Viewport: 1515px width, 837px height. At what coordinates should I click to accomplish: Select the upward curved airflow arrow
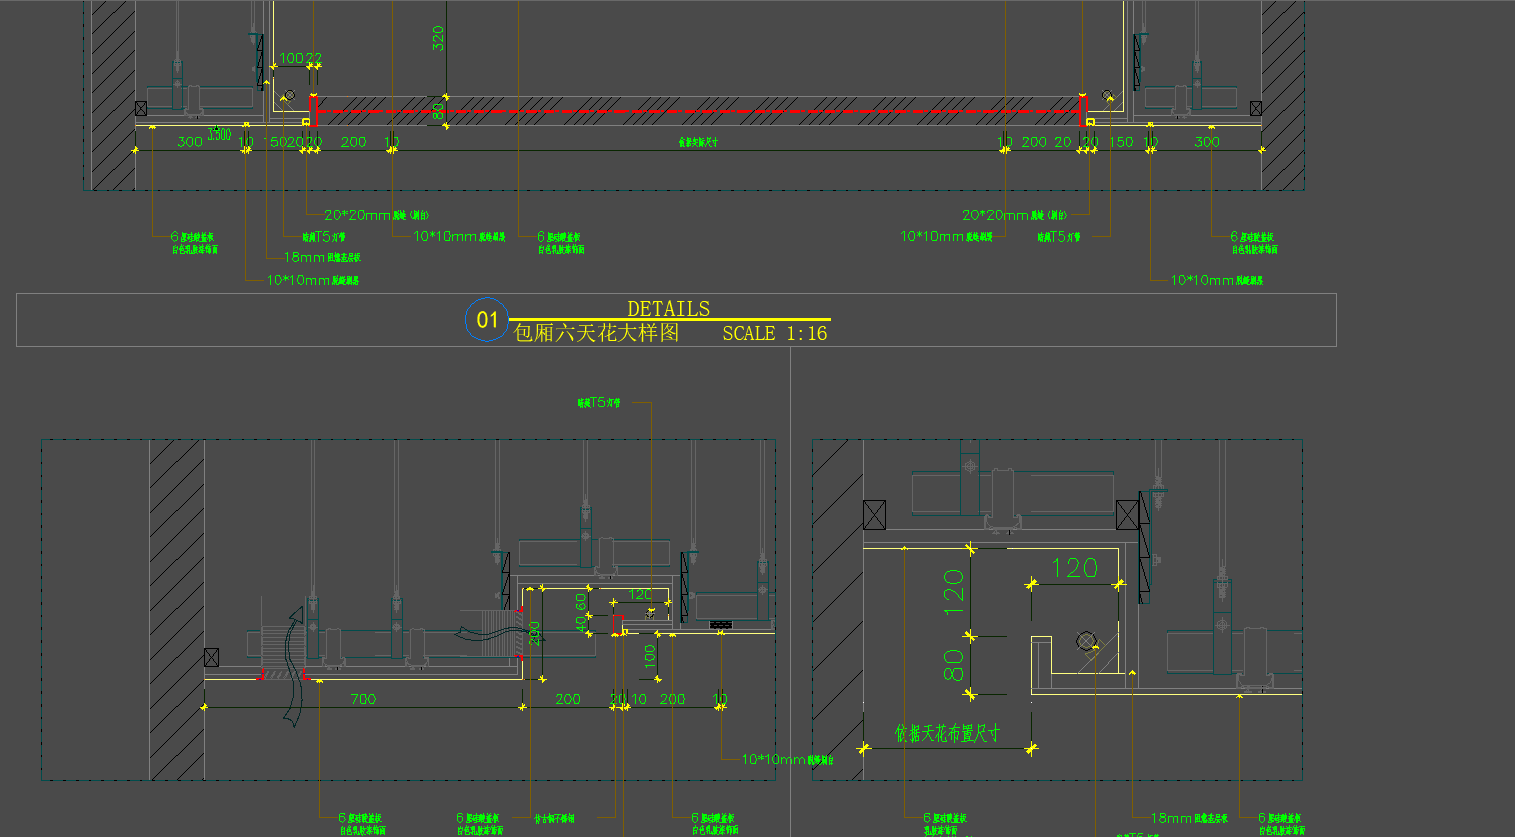click(292, 665)
